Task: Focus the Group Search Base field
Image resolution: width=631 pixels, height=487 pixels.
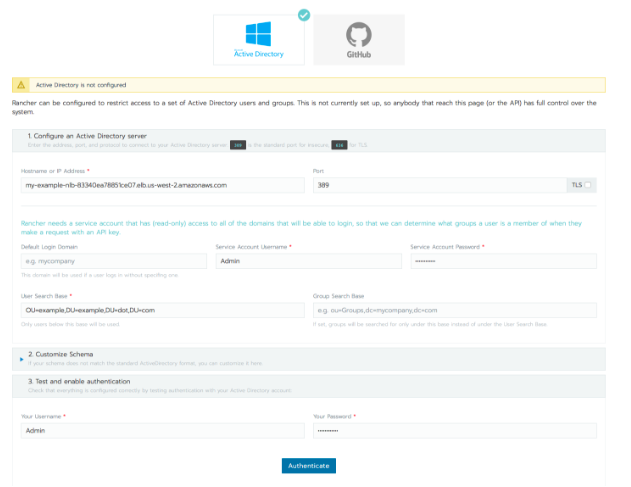Action: click(x=454, y=311)
